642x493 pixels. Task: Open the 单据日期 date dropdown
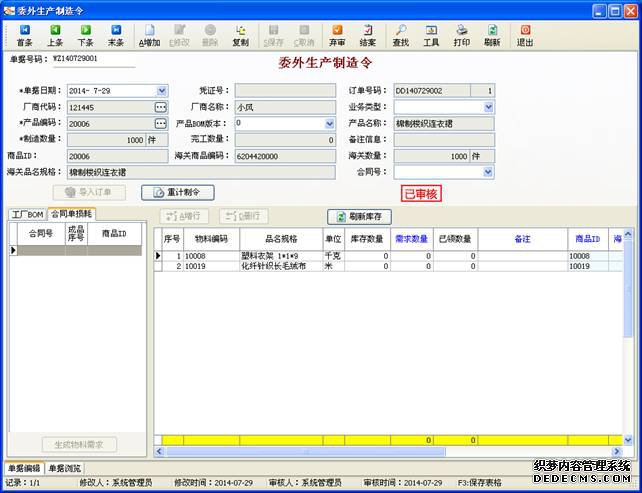pos(162,91)
